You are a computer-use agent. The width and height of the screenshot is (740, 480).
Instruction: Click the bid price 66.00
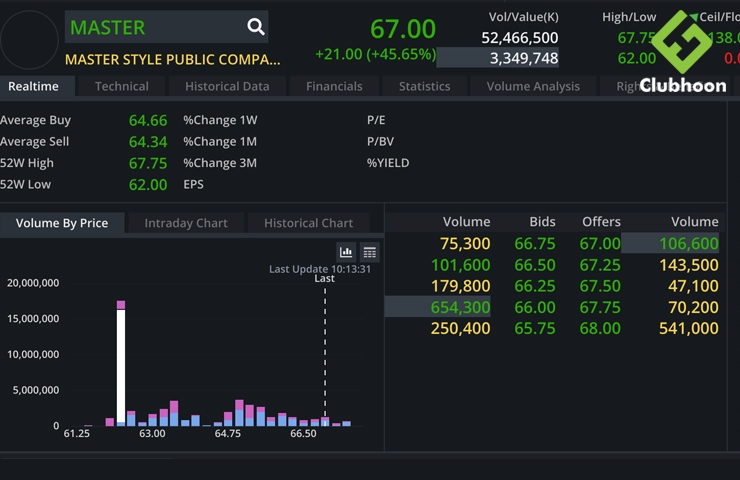[x=535, y=307]
